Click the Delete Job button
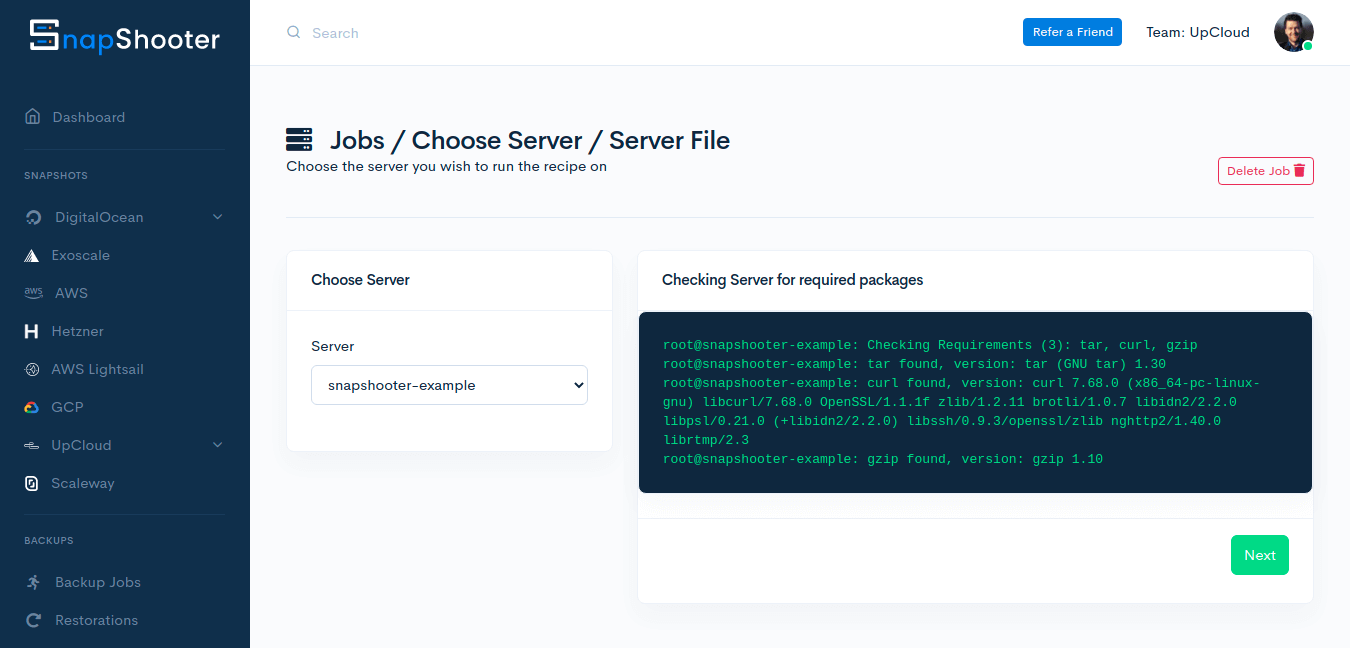Image resolution: width=1350 pixels, height=648 pixels. pos(1265,171)
